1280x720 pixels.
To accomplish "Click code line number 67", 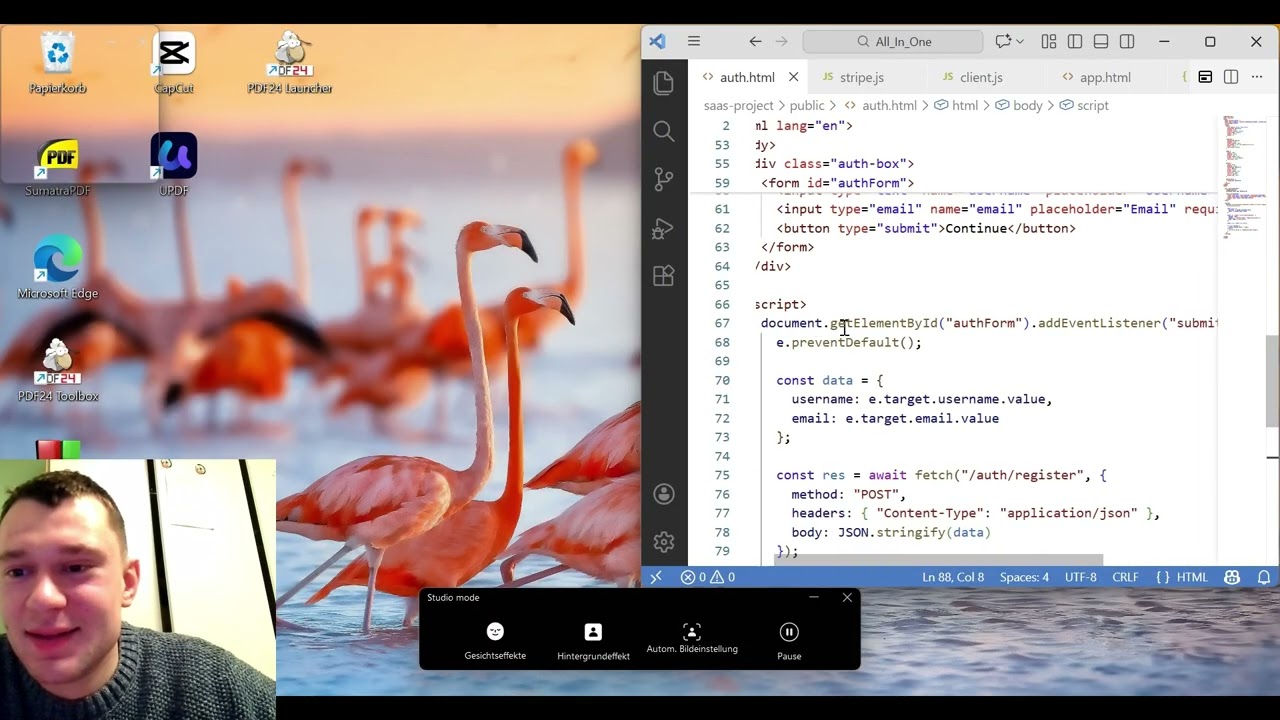I will [x=722, y=323].
